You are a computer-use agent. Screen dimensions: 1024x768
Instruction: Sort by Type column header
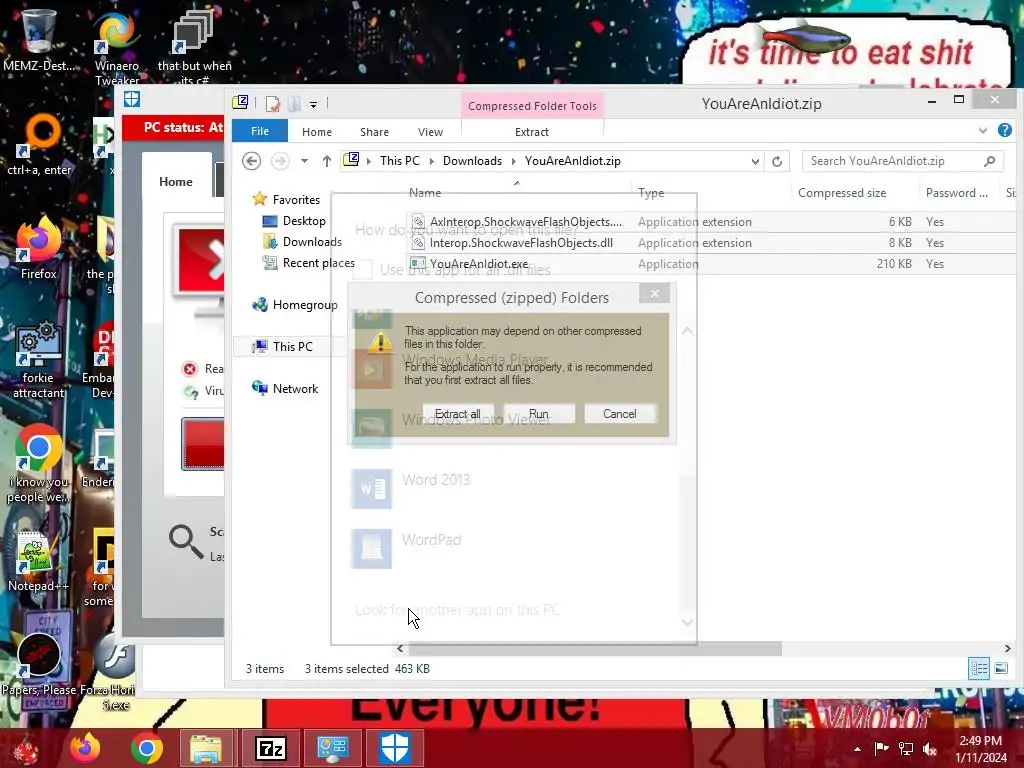[651, 193]
